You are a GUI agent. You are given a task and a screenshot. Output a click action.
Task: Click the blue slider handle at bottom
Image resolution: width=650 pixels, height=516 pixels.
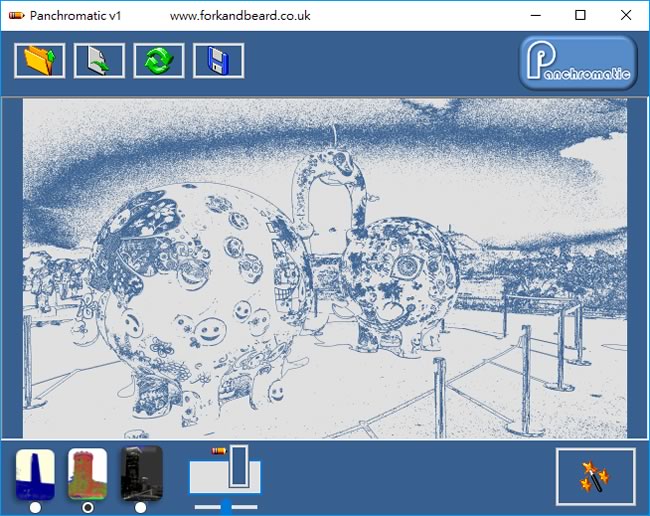click(226, 507)
